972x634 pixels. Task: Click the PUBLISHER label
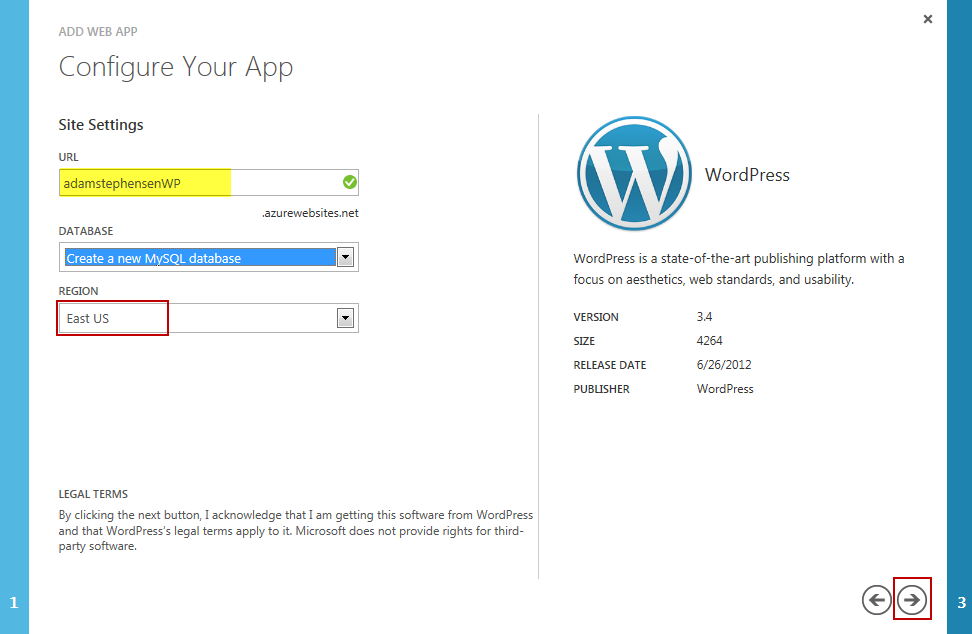point(601,389)
